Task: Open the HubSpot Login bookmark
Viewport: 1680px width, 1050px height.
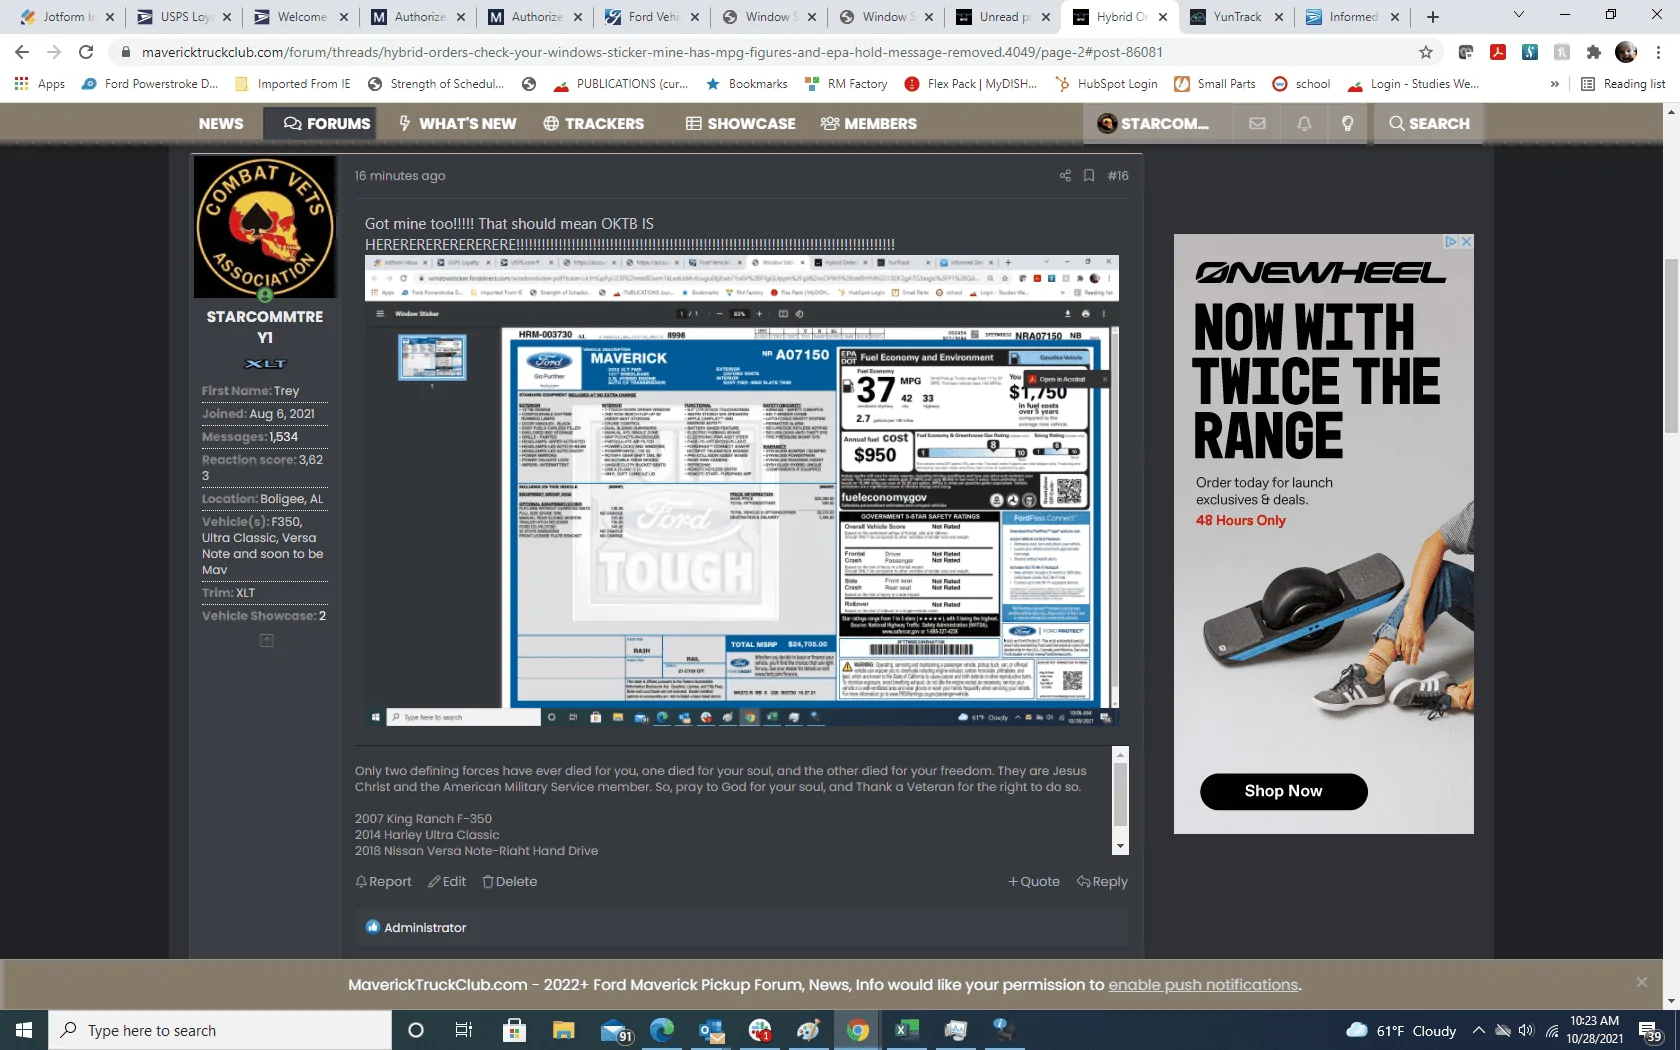Action: click(1105, 84)
